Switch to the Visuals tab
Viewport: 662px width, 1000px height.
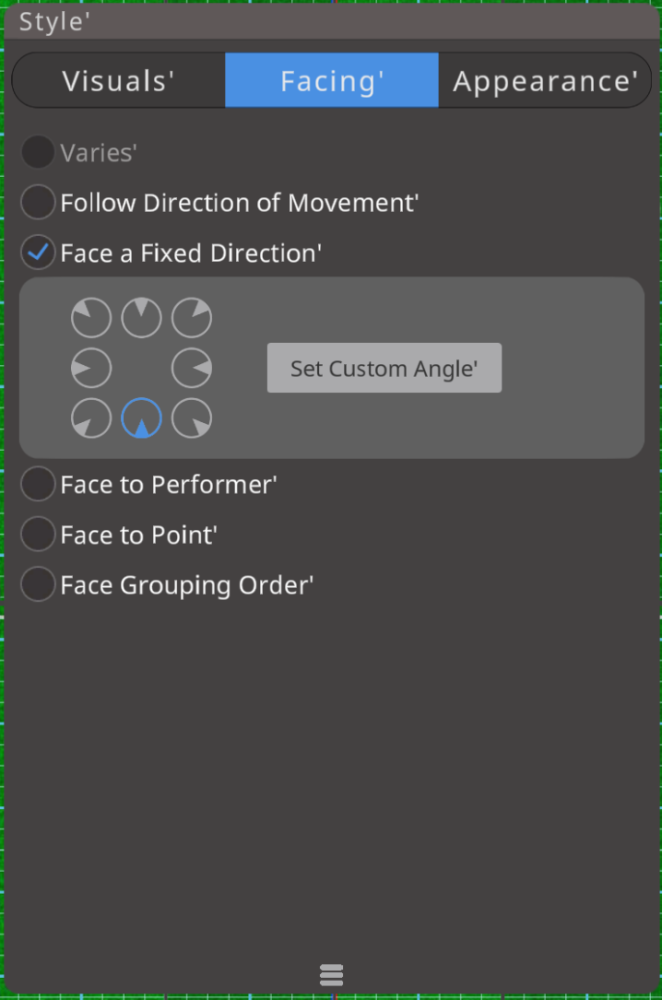[x=118, y=80]
